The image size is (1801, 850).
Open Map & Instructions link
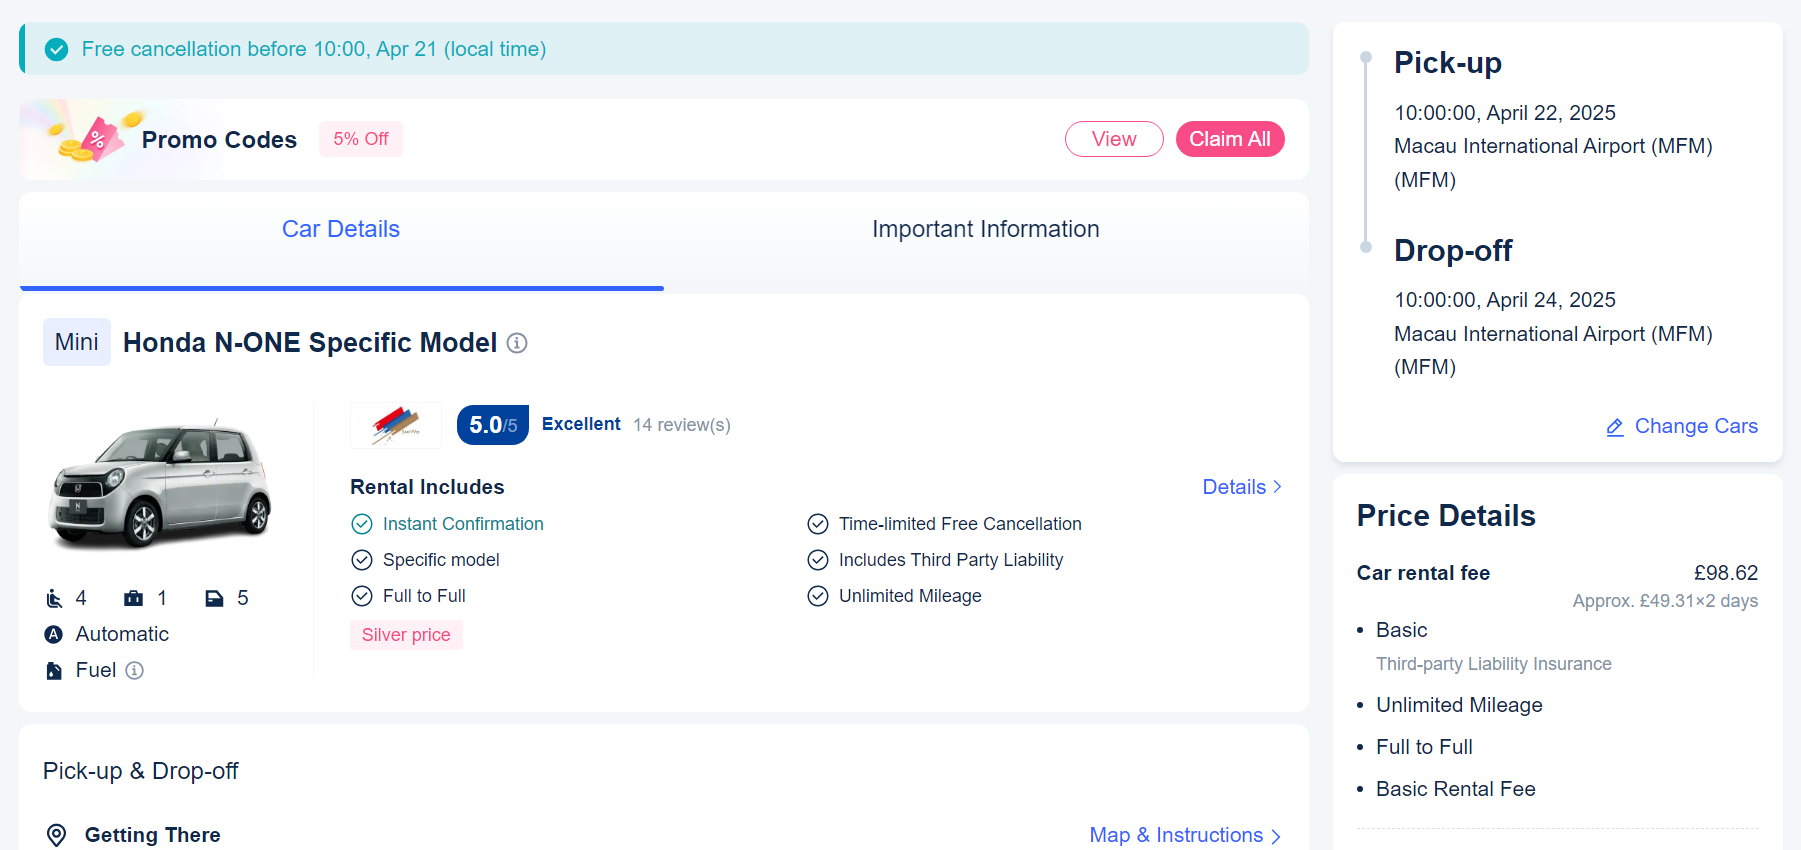click(1186, 835)
